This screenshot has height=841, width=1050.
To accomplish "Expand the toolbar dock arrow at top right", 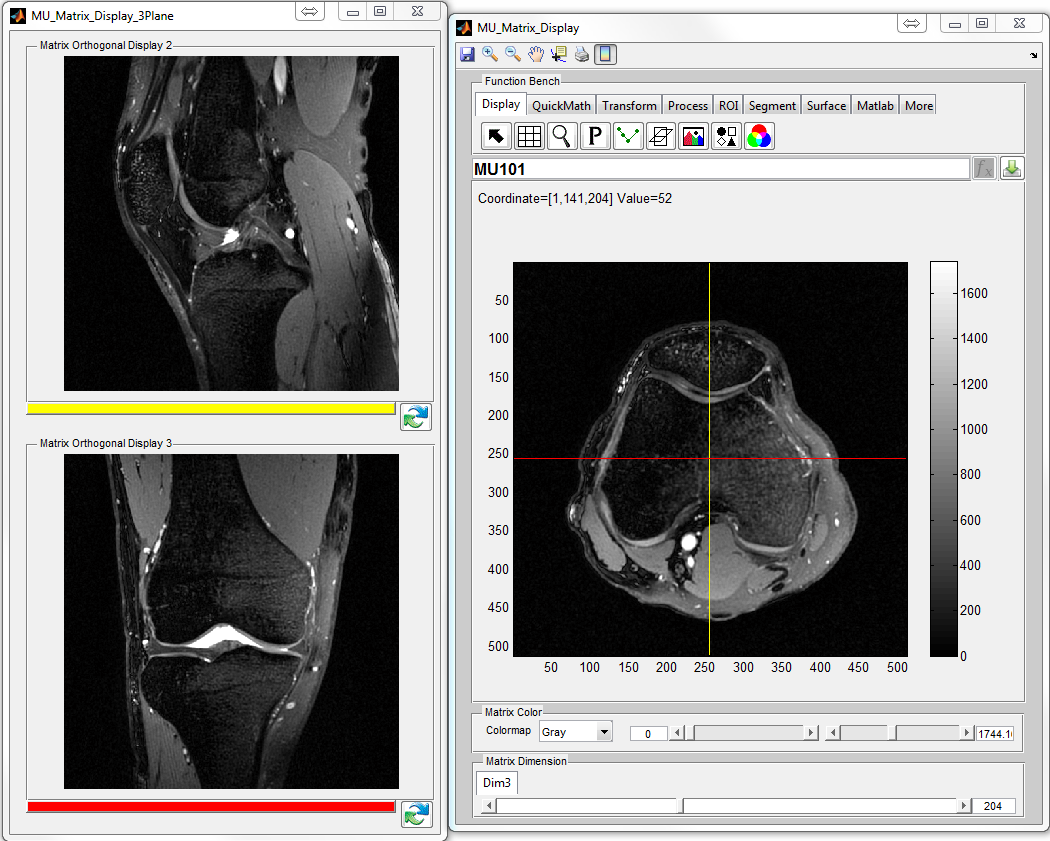I will 1033,55.
